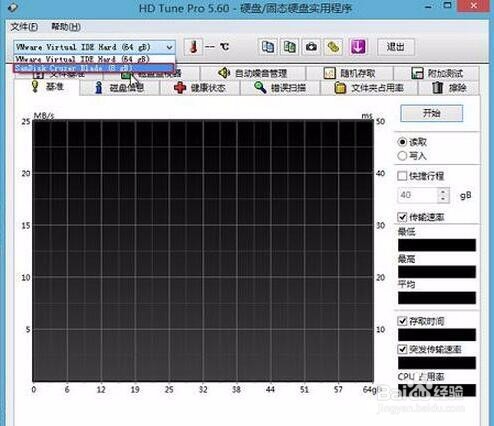Open the 文件(F) menu
Image resolution: width=494 pixels, height=426 pixels.
(x=24, y=27)
